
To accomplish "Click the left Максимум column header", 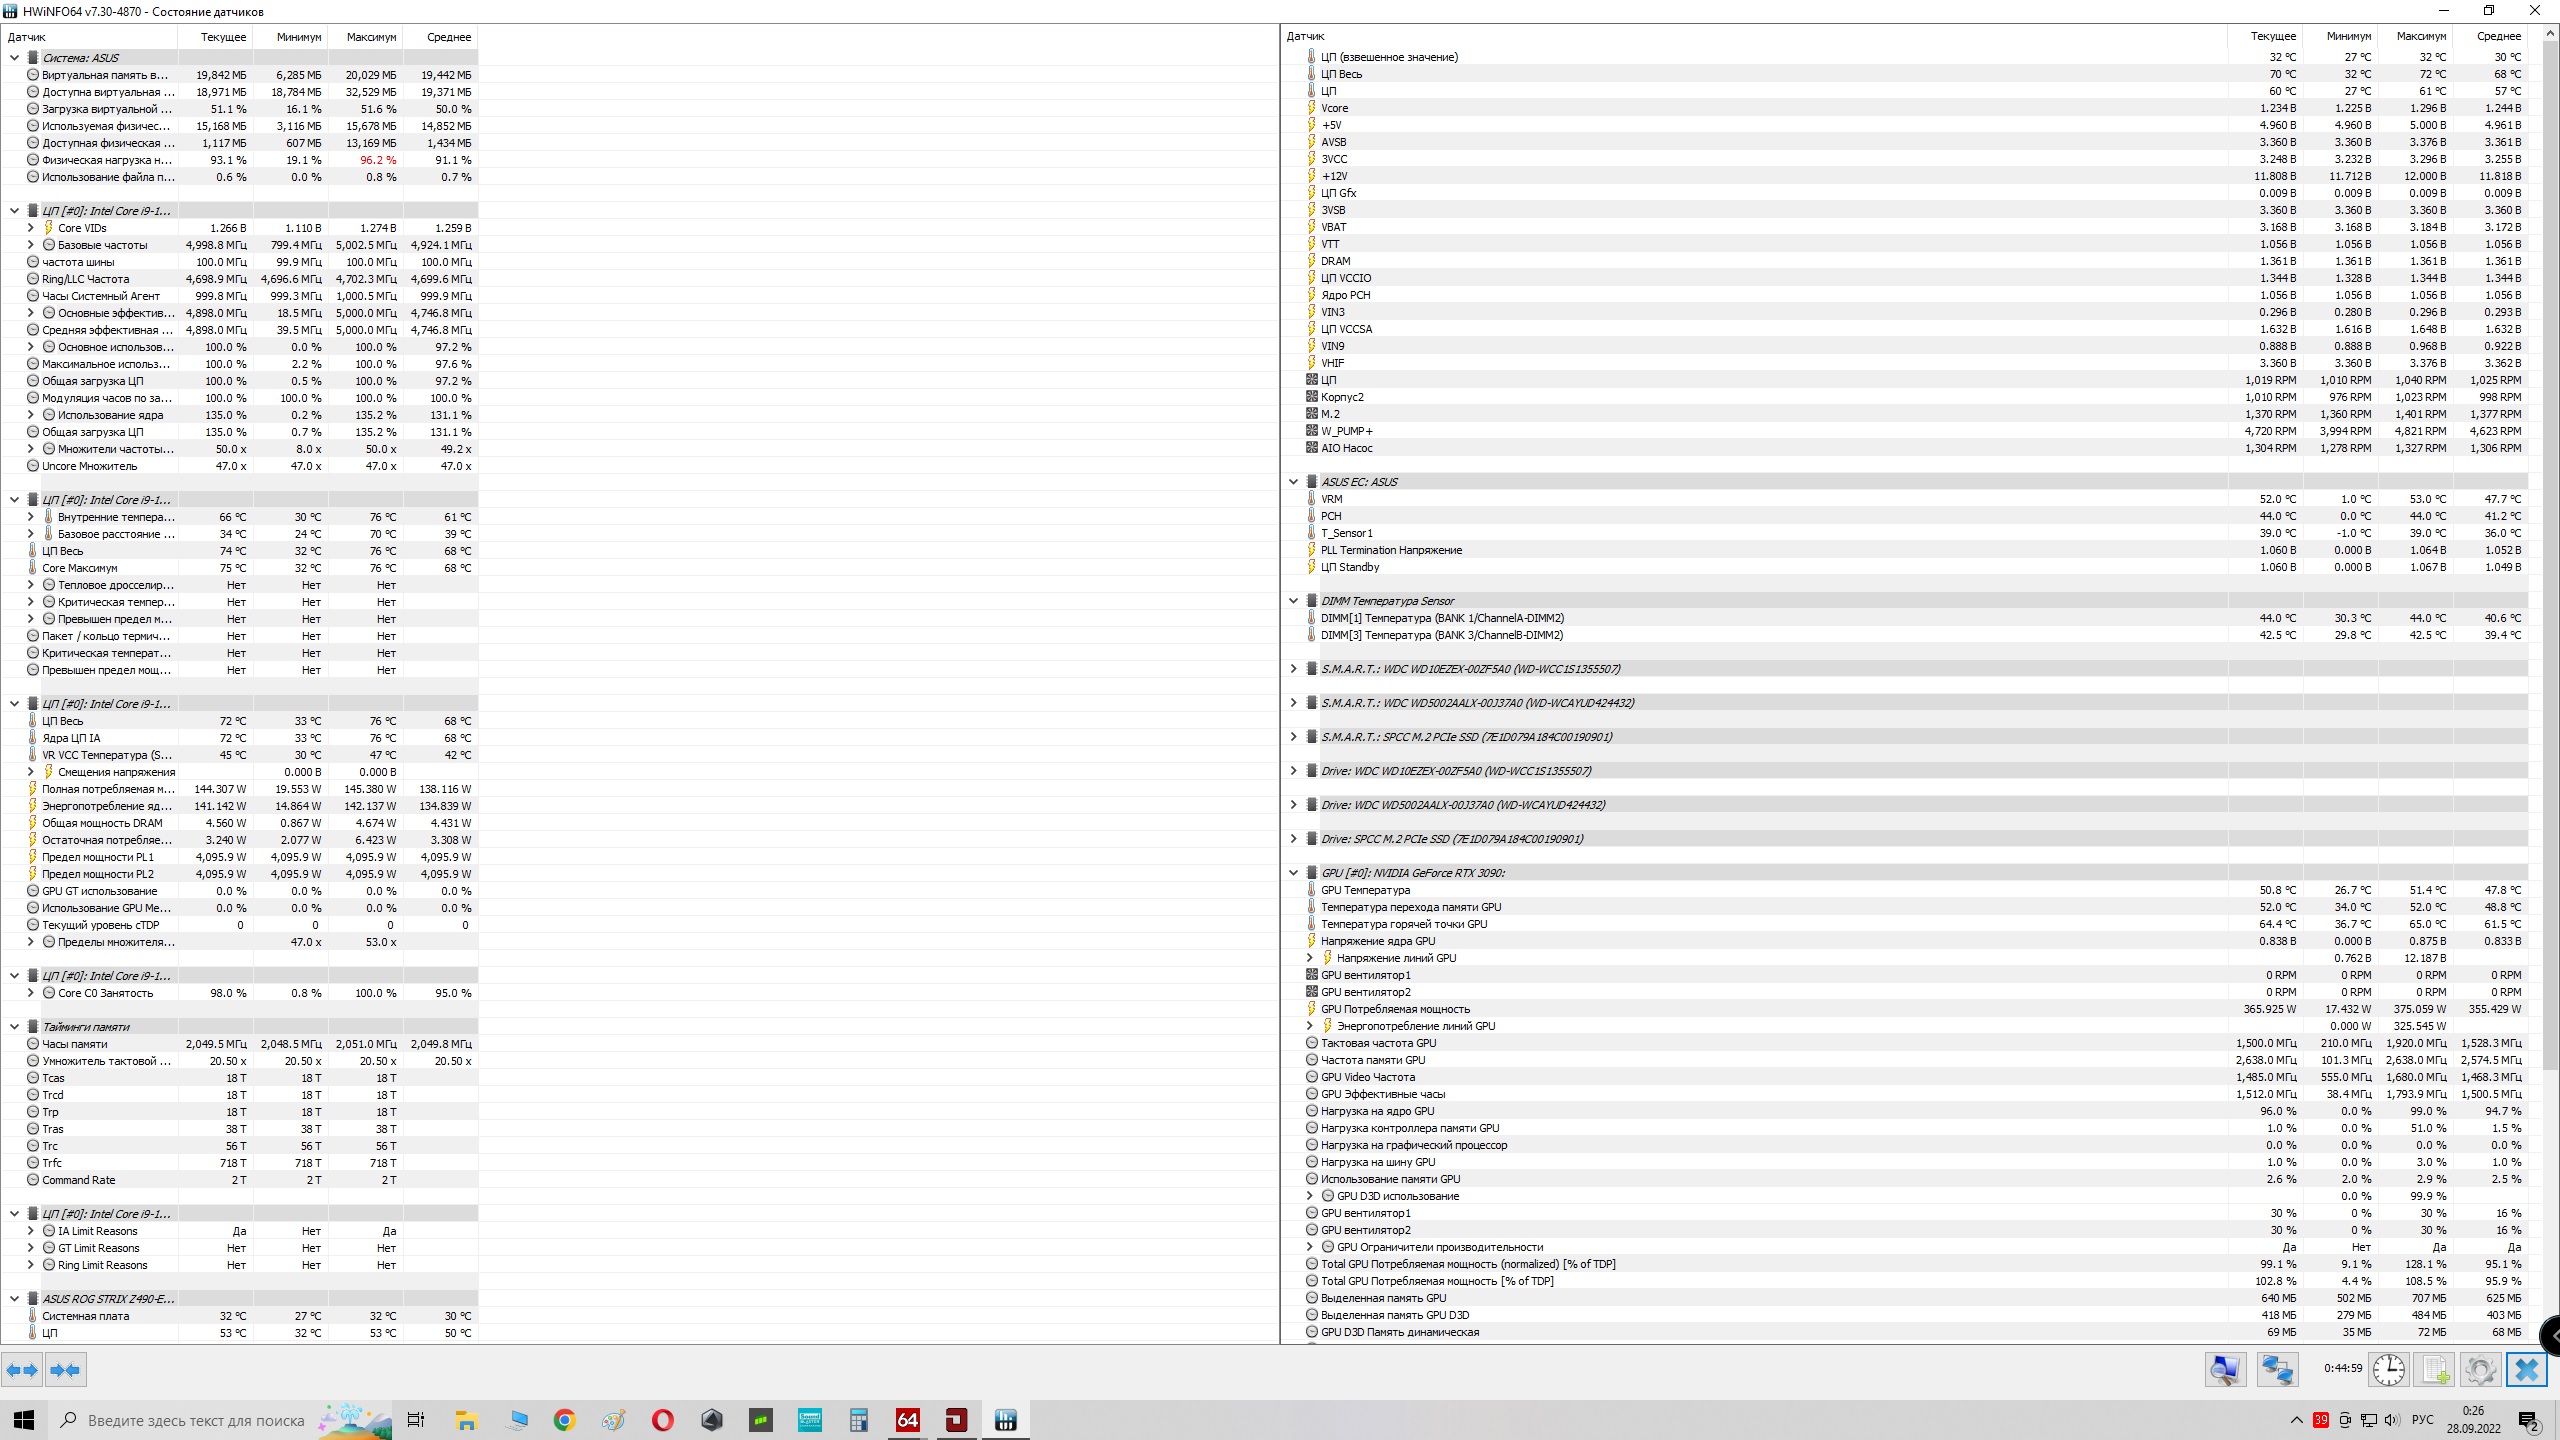I will (x=370, y=37).
